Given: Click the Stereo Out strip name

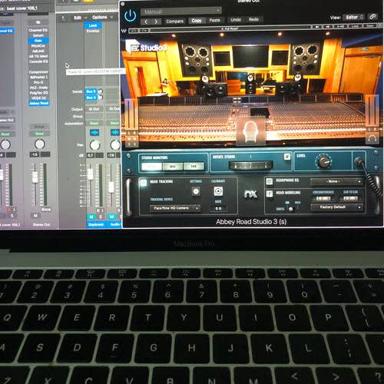Looking at the screenshot, I should click(x=41, y=225).
